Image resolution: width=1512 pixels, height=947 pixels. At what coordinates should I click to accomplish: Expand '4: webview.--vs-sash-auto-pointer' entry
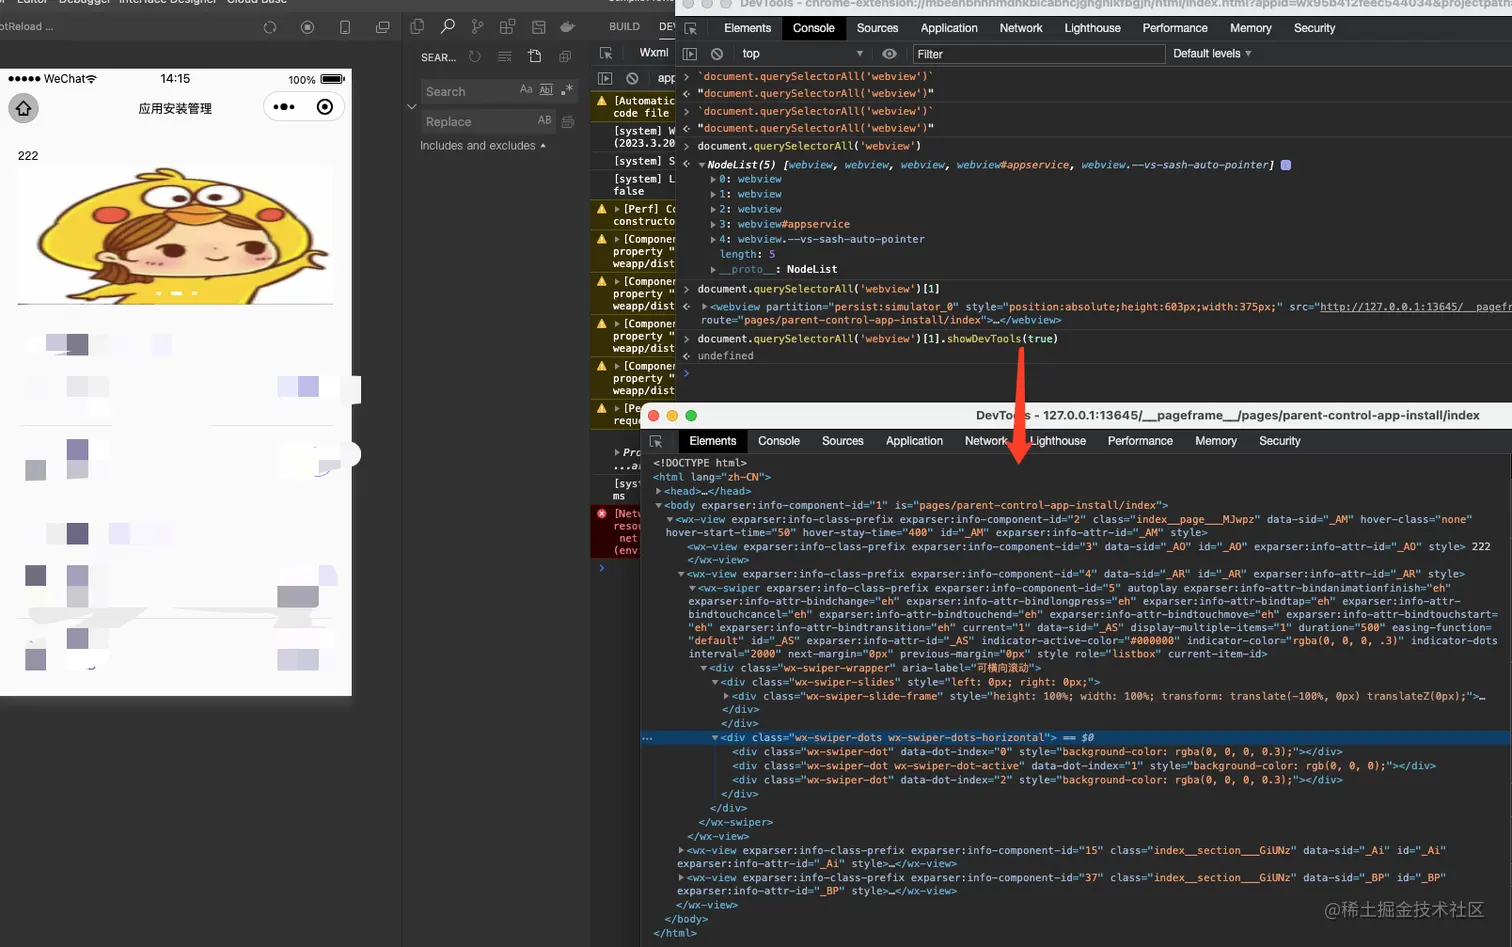coord(713,240)
